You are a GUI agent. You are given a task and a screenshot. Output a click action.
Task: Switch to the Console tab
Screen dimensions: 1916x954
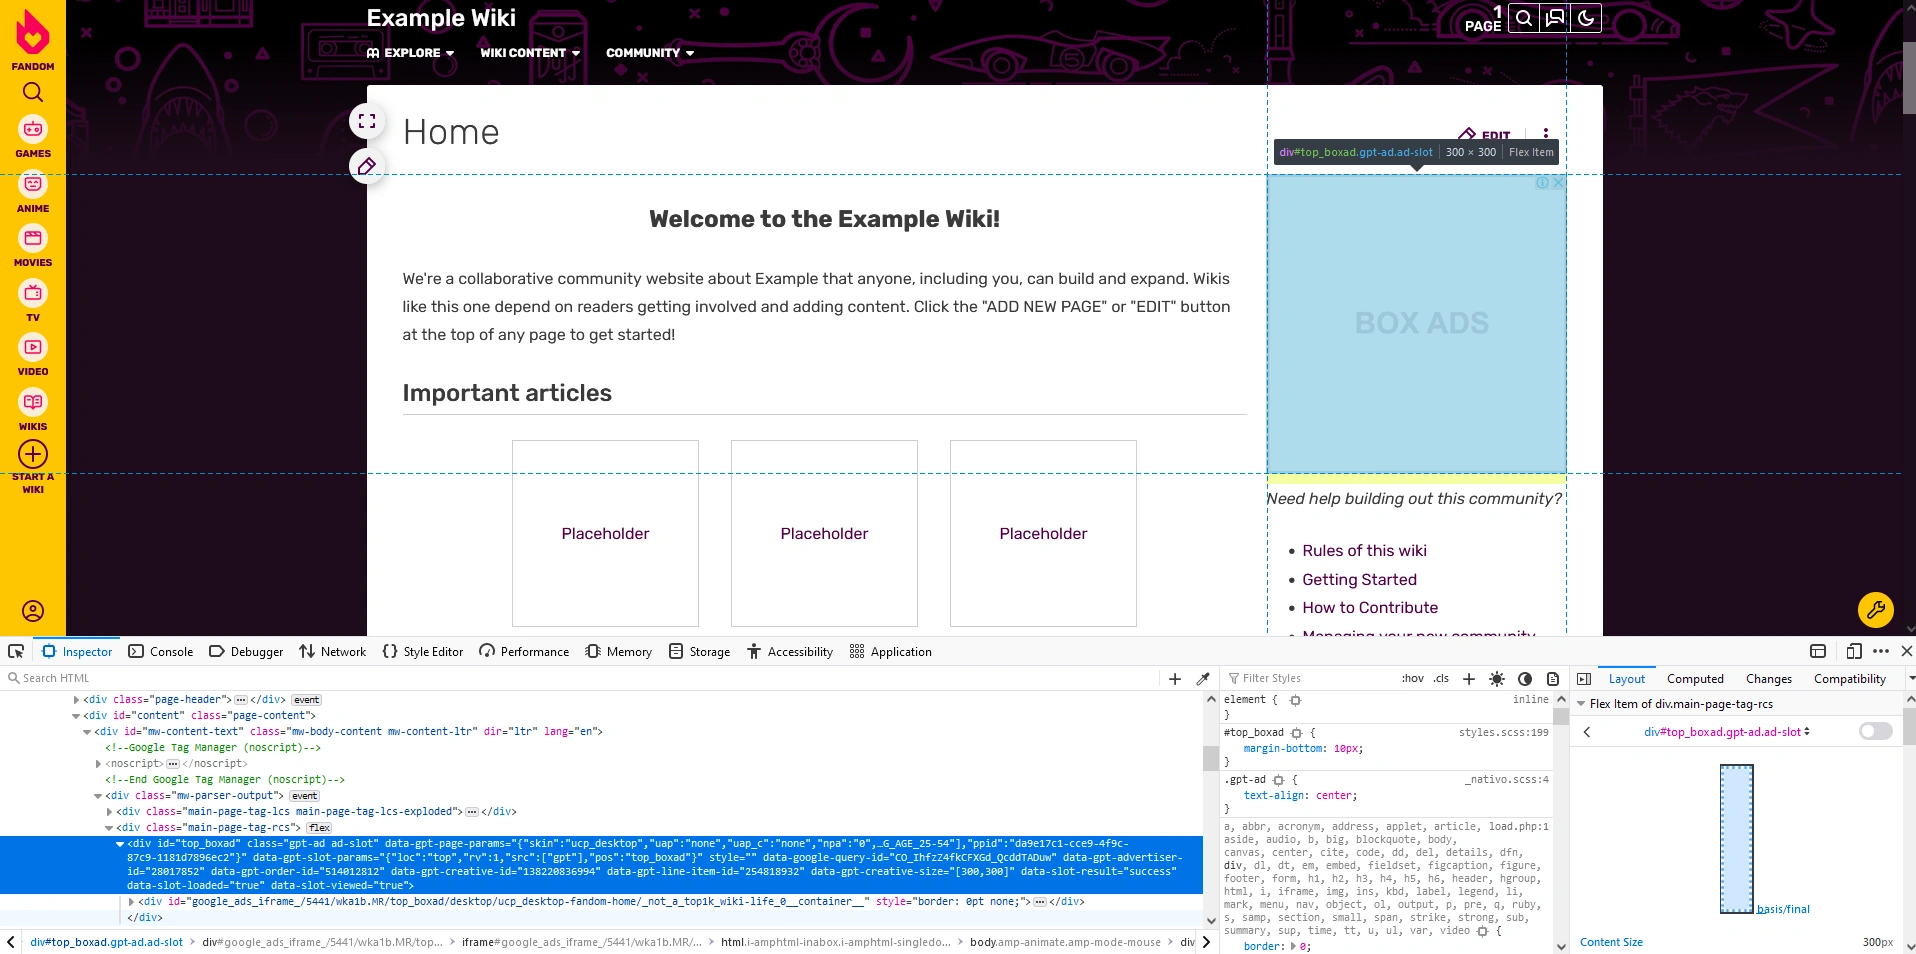tap(161, 651)
